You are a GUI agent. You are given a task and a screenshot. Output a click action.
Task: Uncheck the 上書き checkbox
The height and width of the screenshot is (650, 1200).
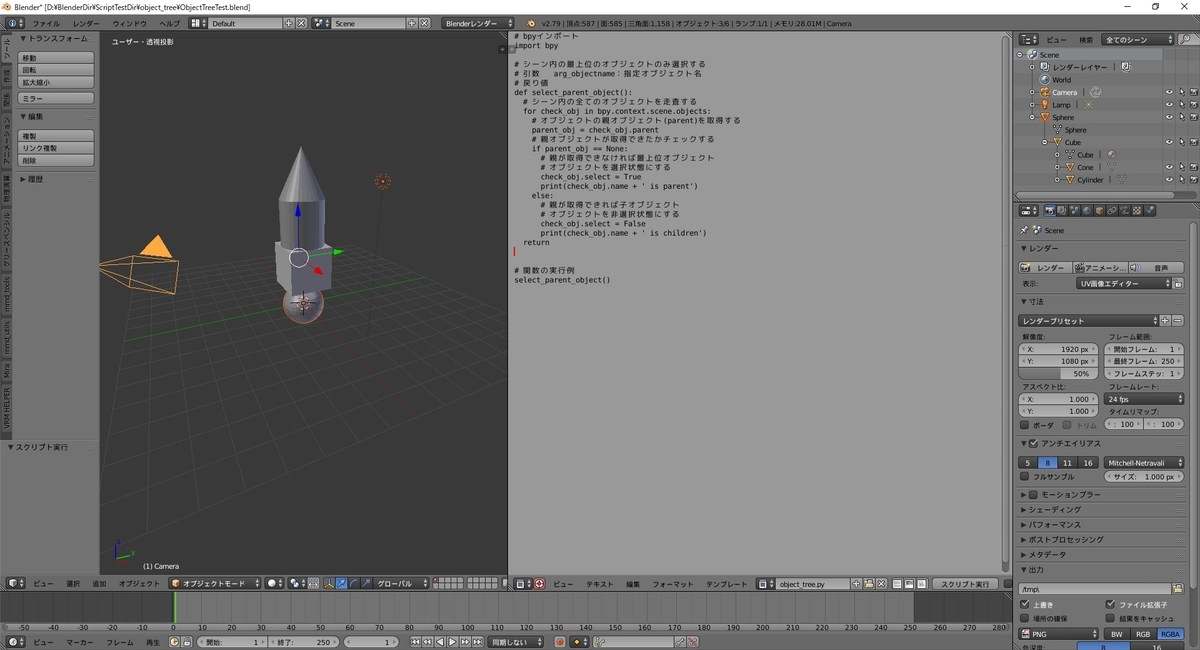(x=1024, y=605)
